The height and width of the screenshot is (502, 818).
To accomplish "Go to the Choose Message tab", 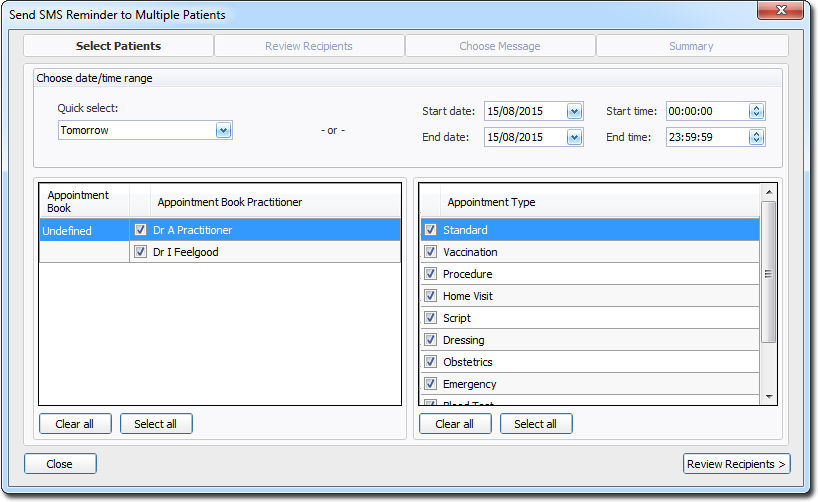I will pyautogui.click(x=500, y=46).
